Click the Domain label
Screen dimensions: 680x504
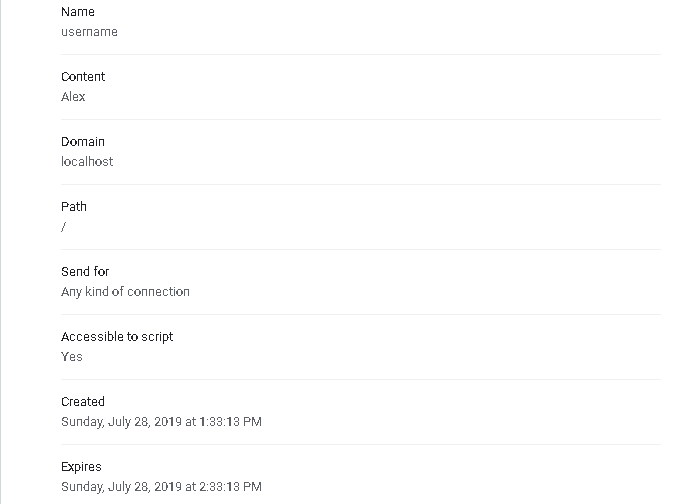pos(83,142)
